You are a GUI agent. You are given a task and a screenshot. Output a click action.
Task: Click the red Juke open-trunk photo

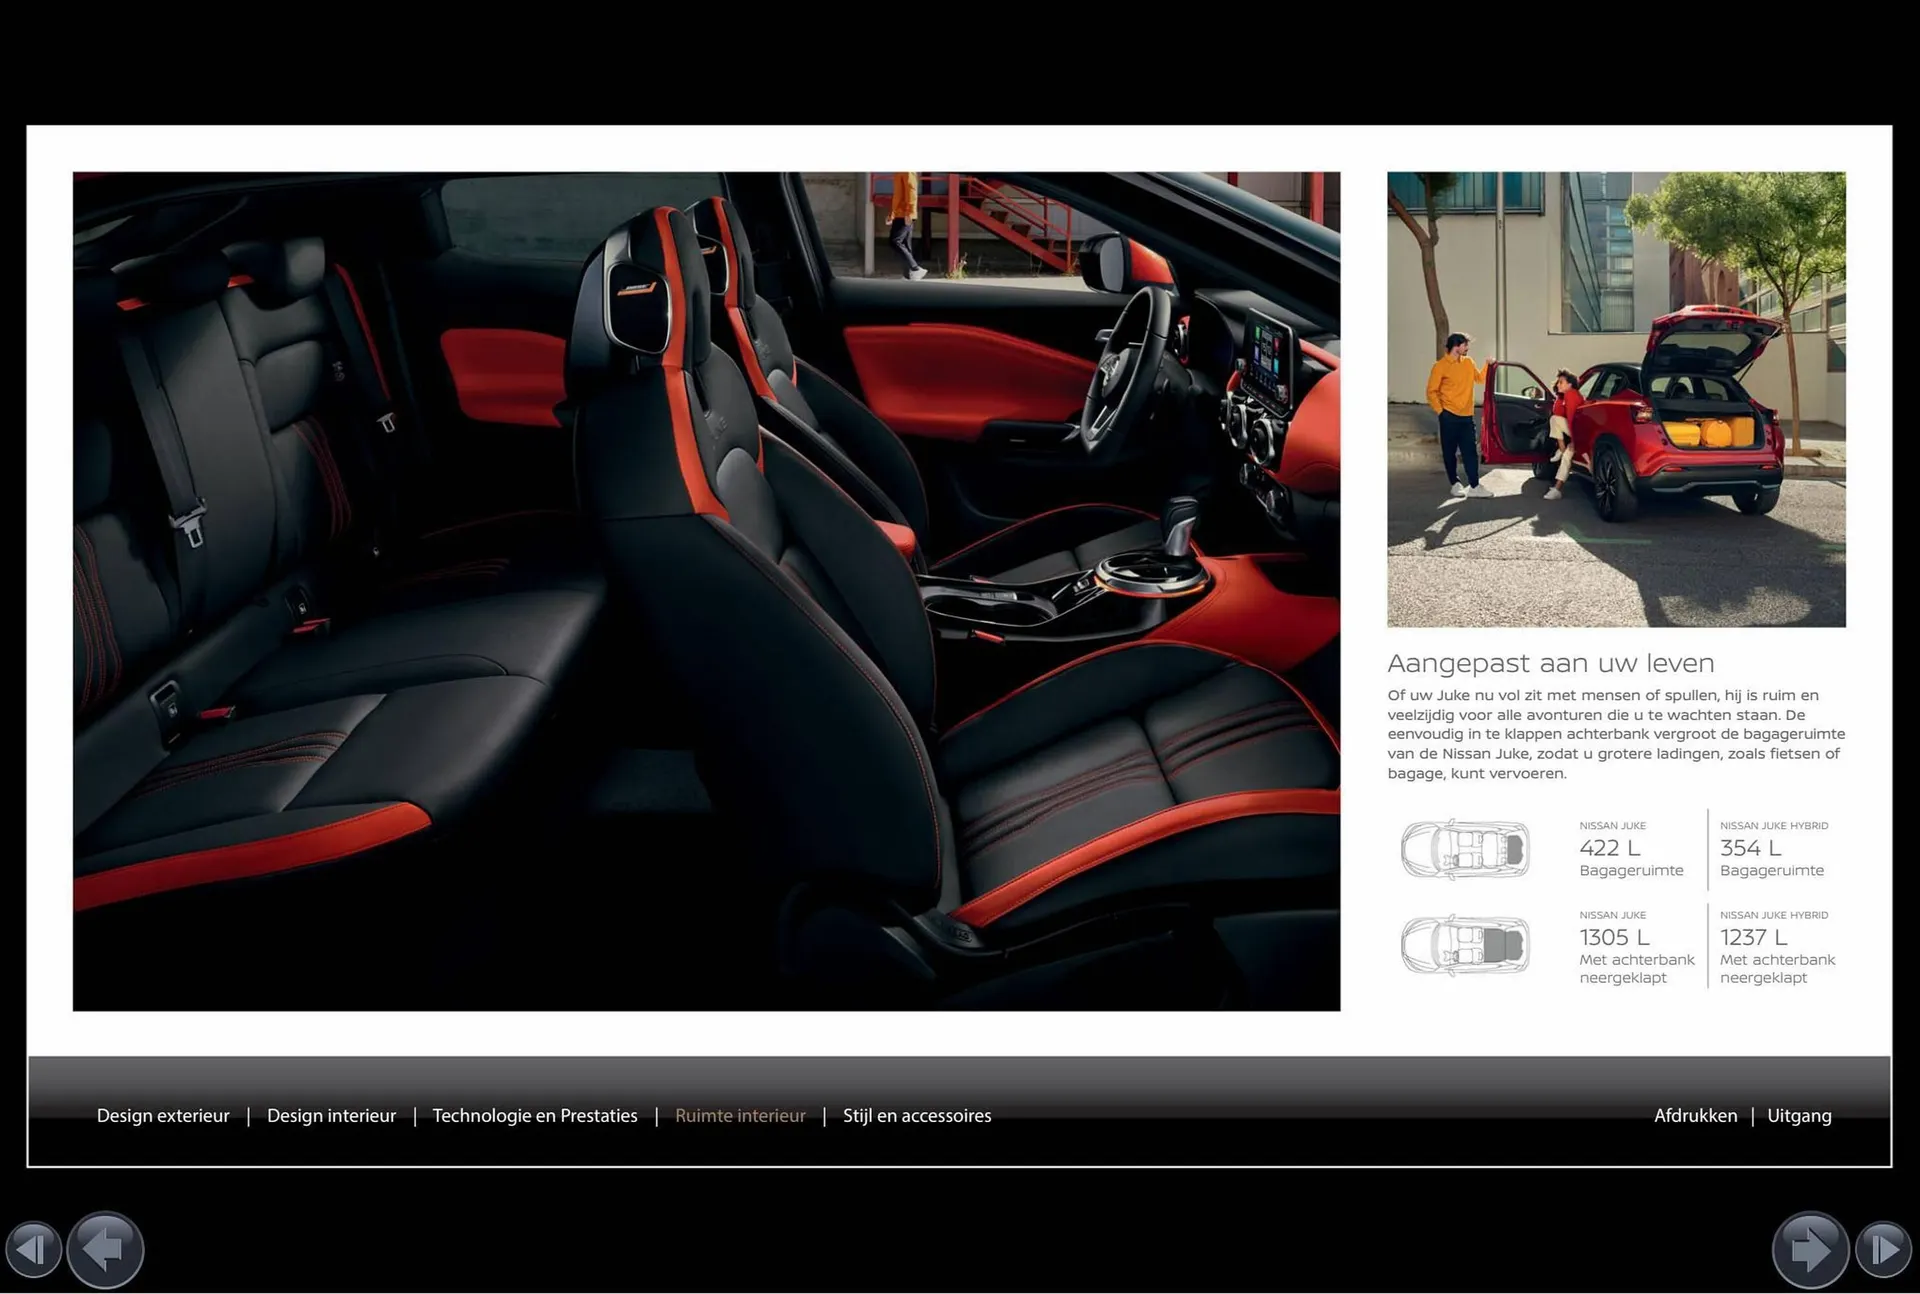tap(1616, 399)
